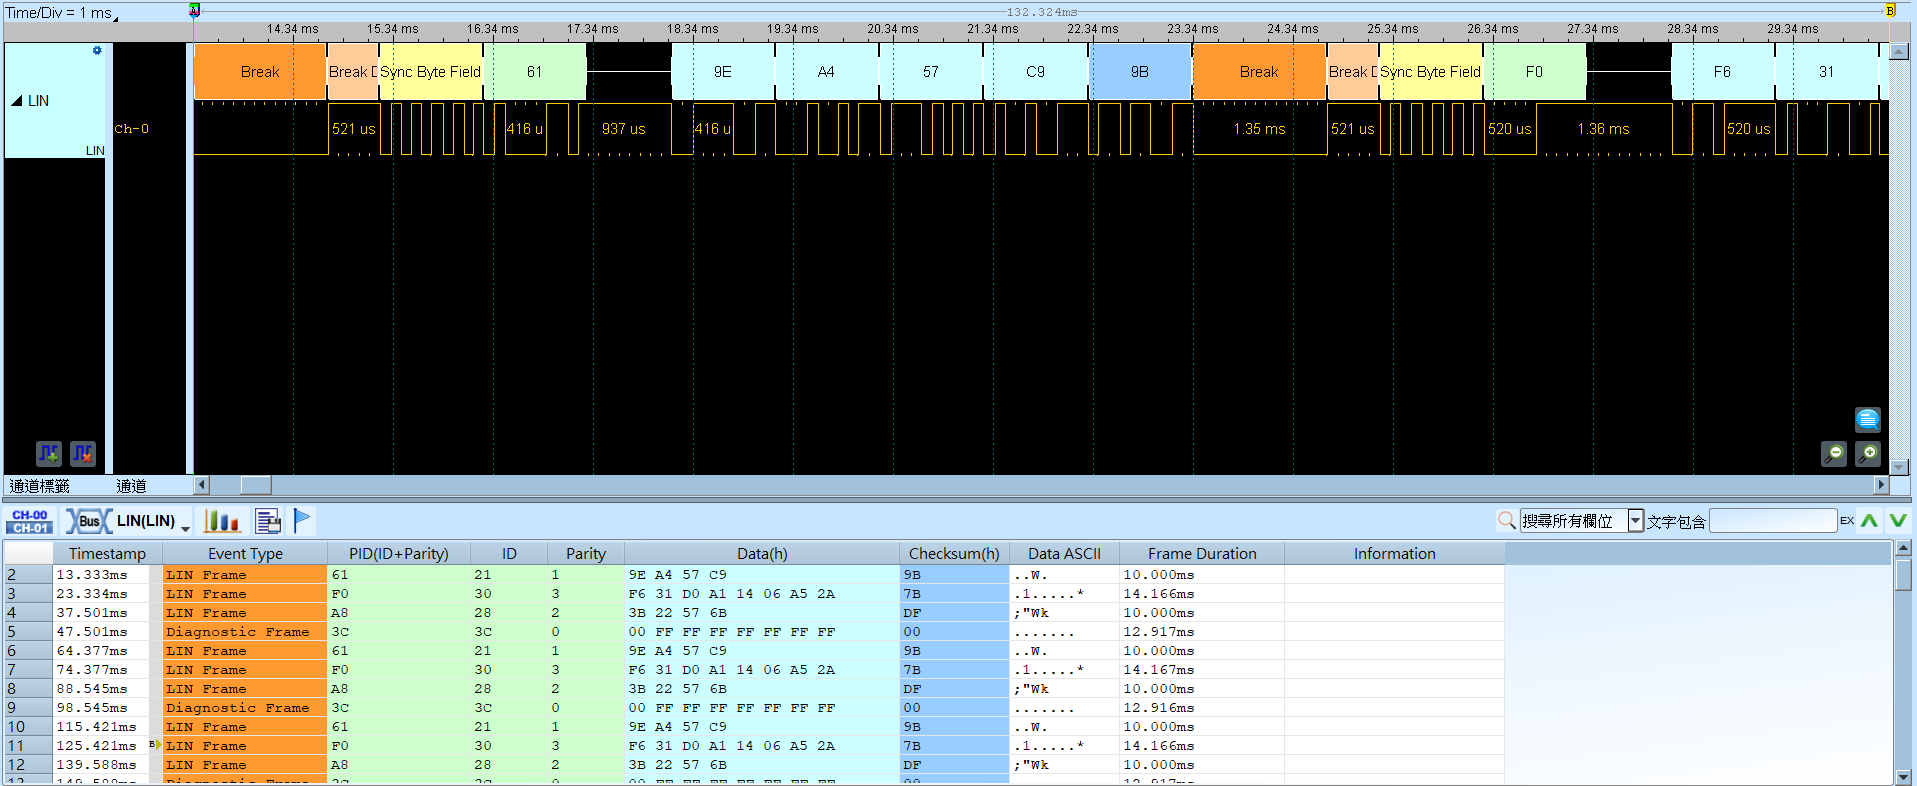The image size is (1917, 786).
Task: Click the Frame Duration column header
Action: click(1202, 553)
